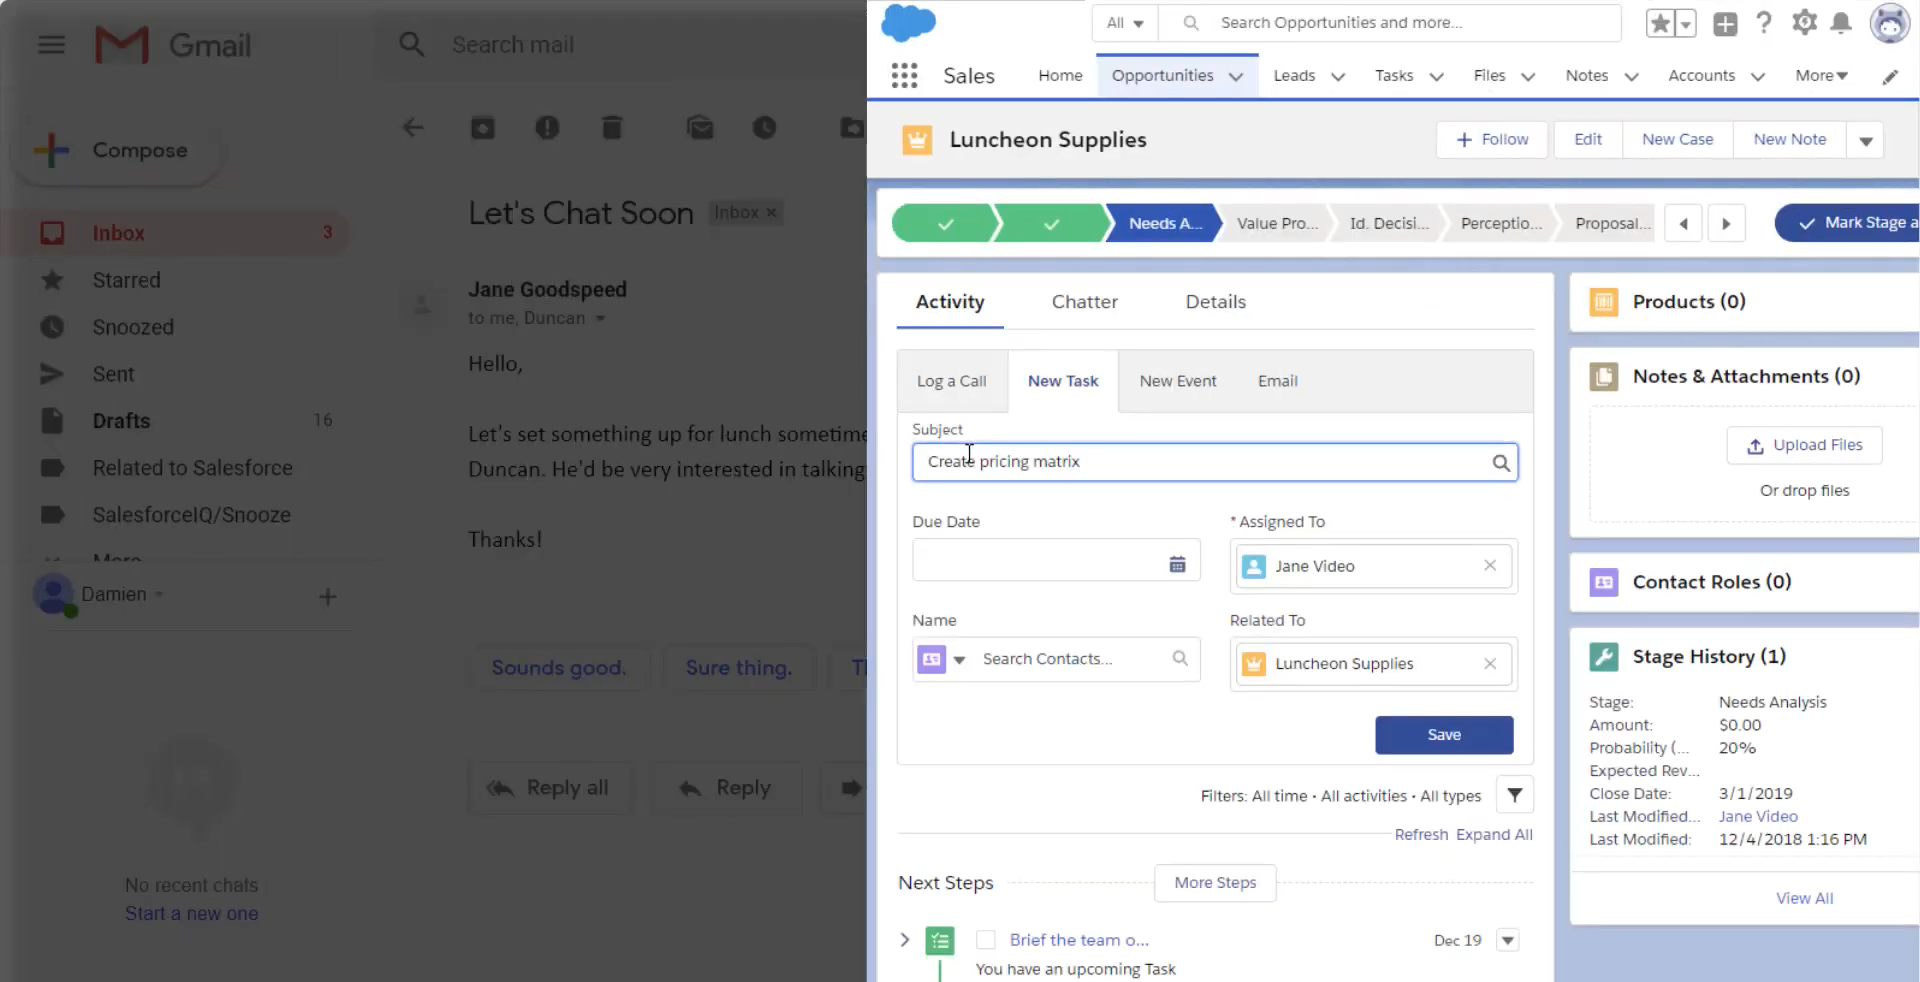This screenshot has width=1920, height=982.
Task: Click the Luncheon Supplies opportunity crown icon
Action: [x=917, y=140]
